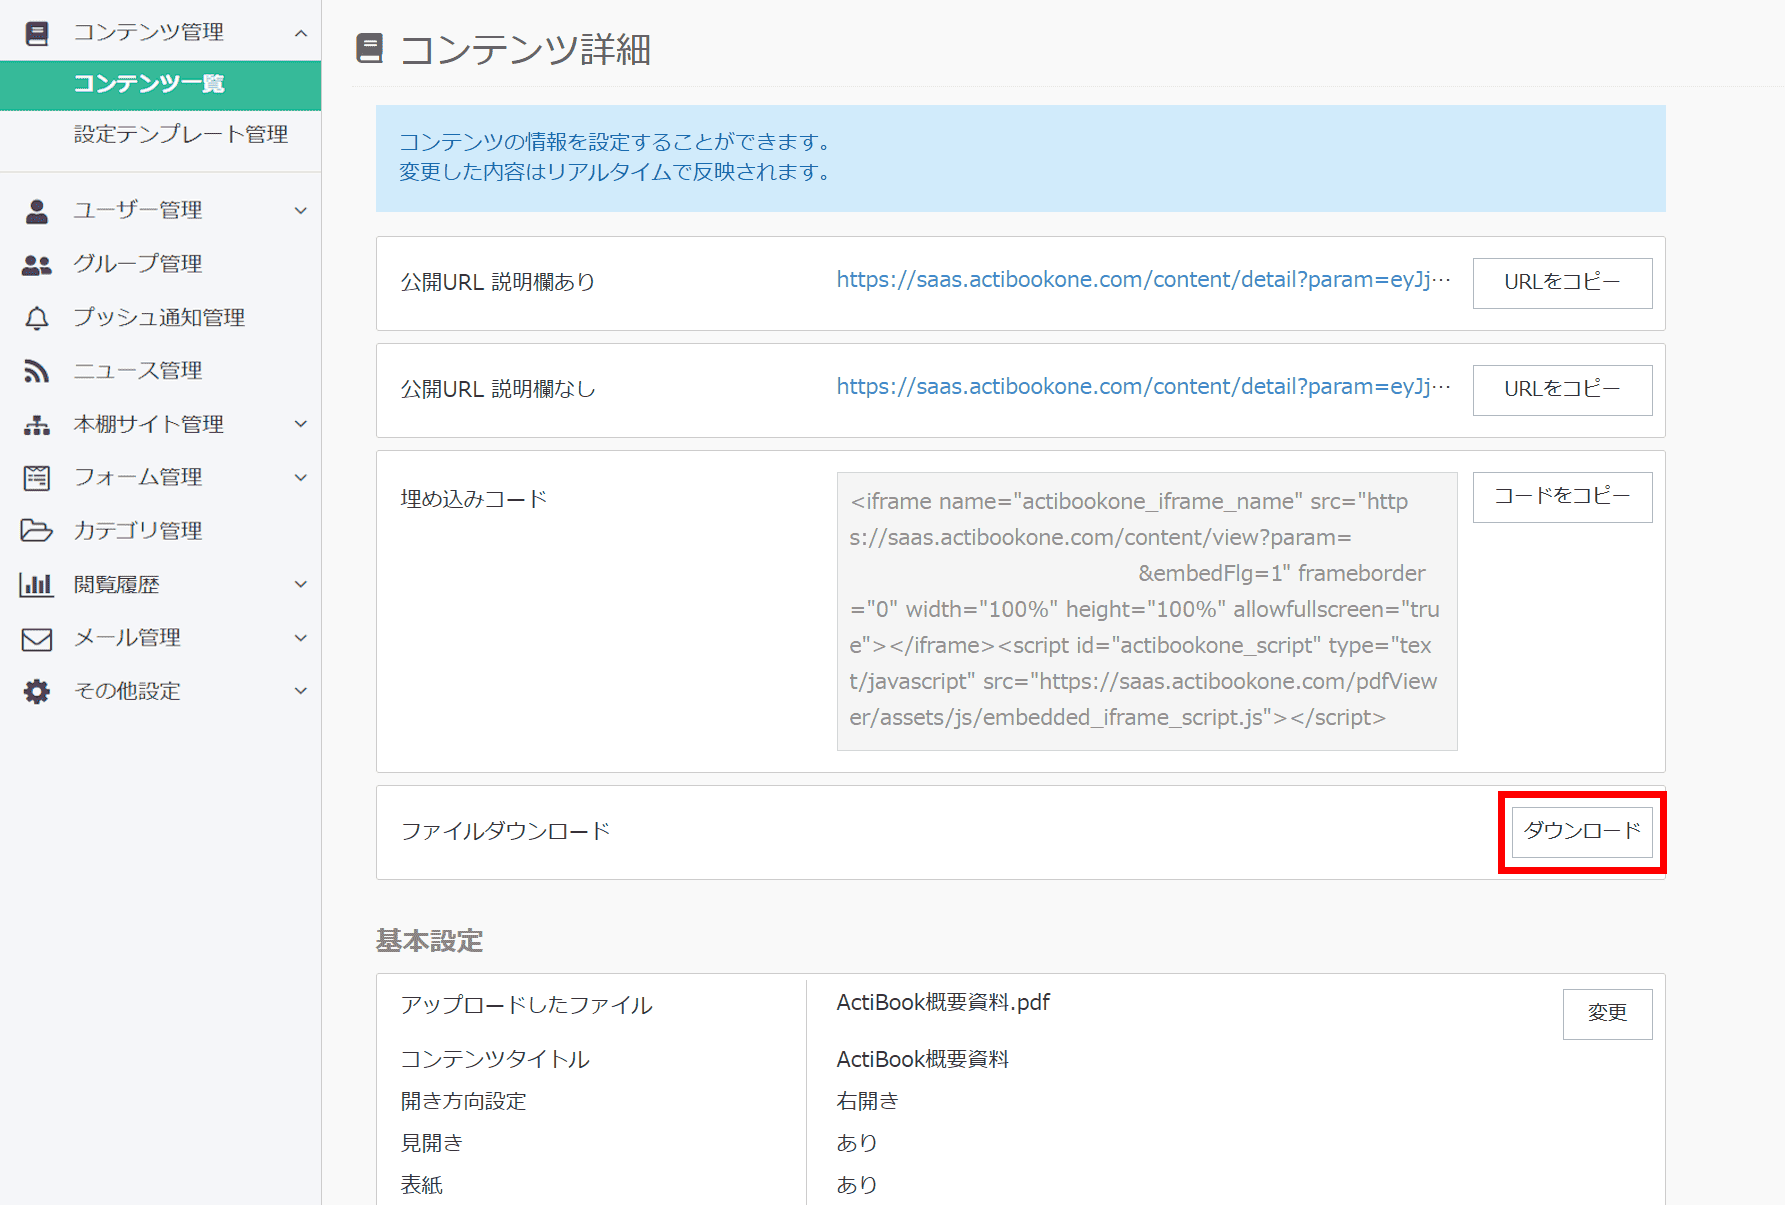The width and height of the screenshot is (1785, 1205).
Task: Click the bell icon for プッシュ通知管理
Action: click(x=37, y=318)
